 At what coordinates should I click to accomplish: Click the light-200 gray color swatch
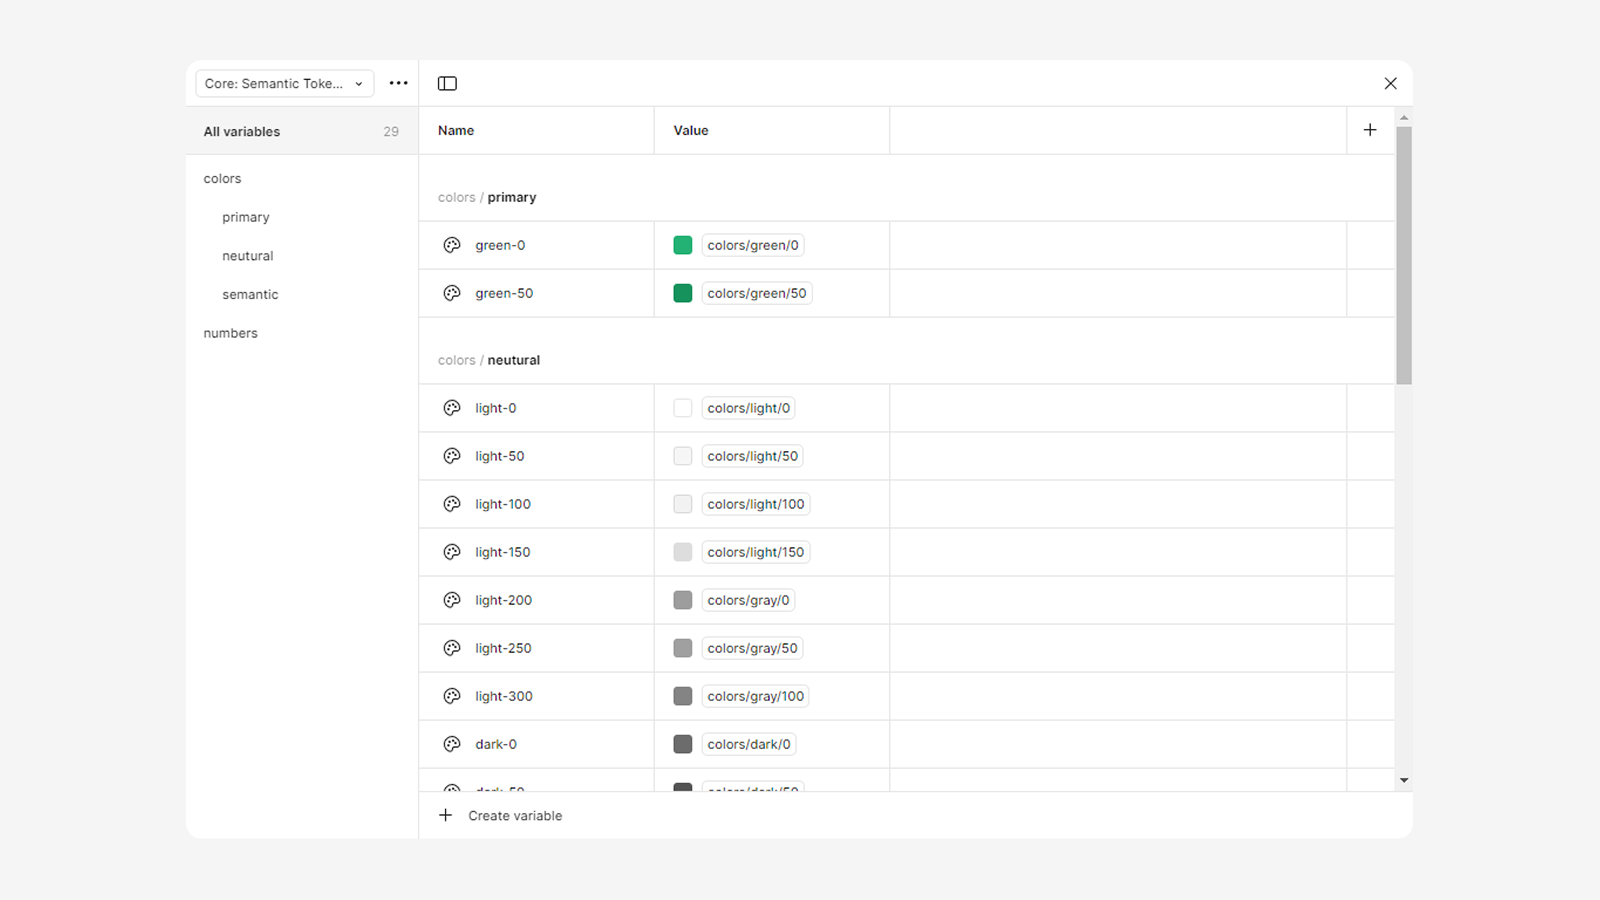click(683, 600)
